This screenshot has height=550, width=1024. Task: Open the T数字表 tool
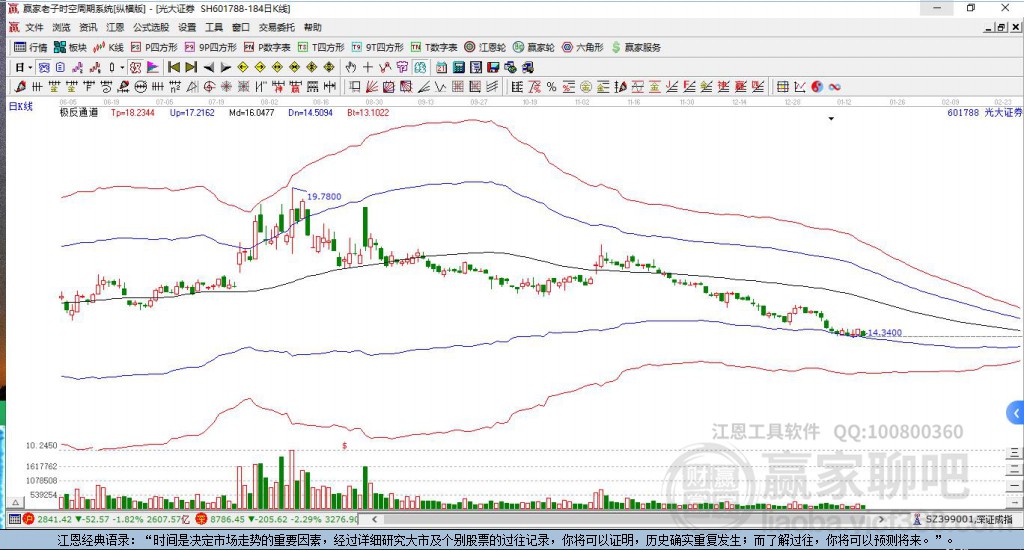(x=434, y=47)
